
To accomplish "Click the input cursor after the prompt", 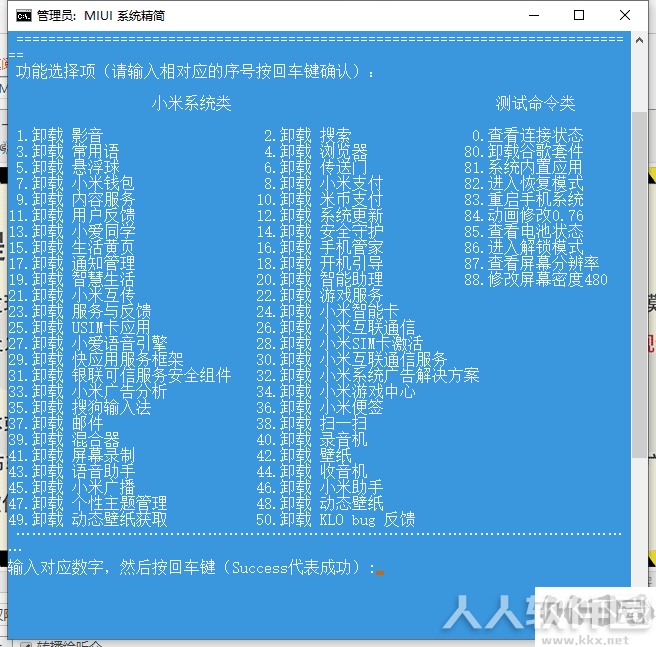I will (x=380, y=572).
